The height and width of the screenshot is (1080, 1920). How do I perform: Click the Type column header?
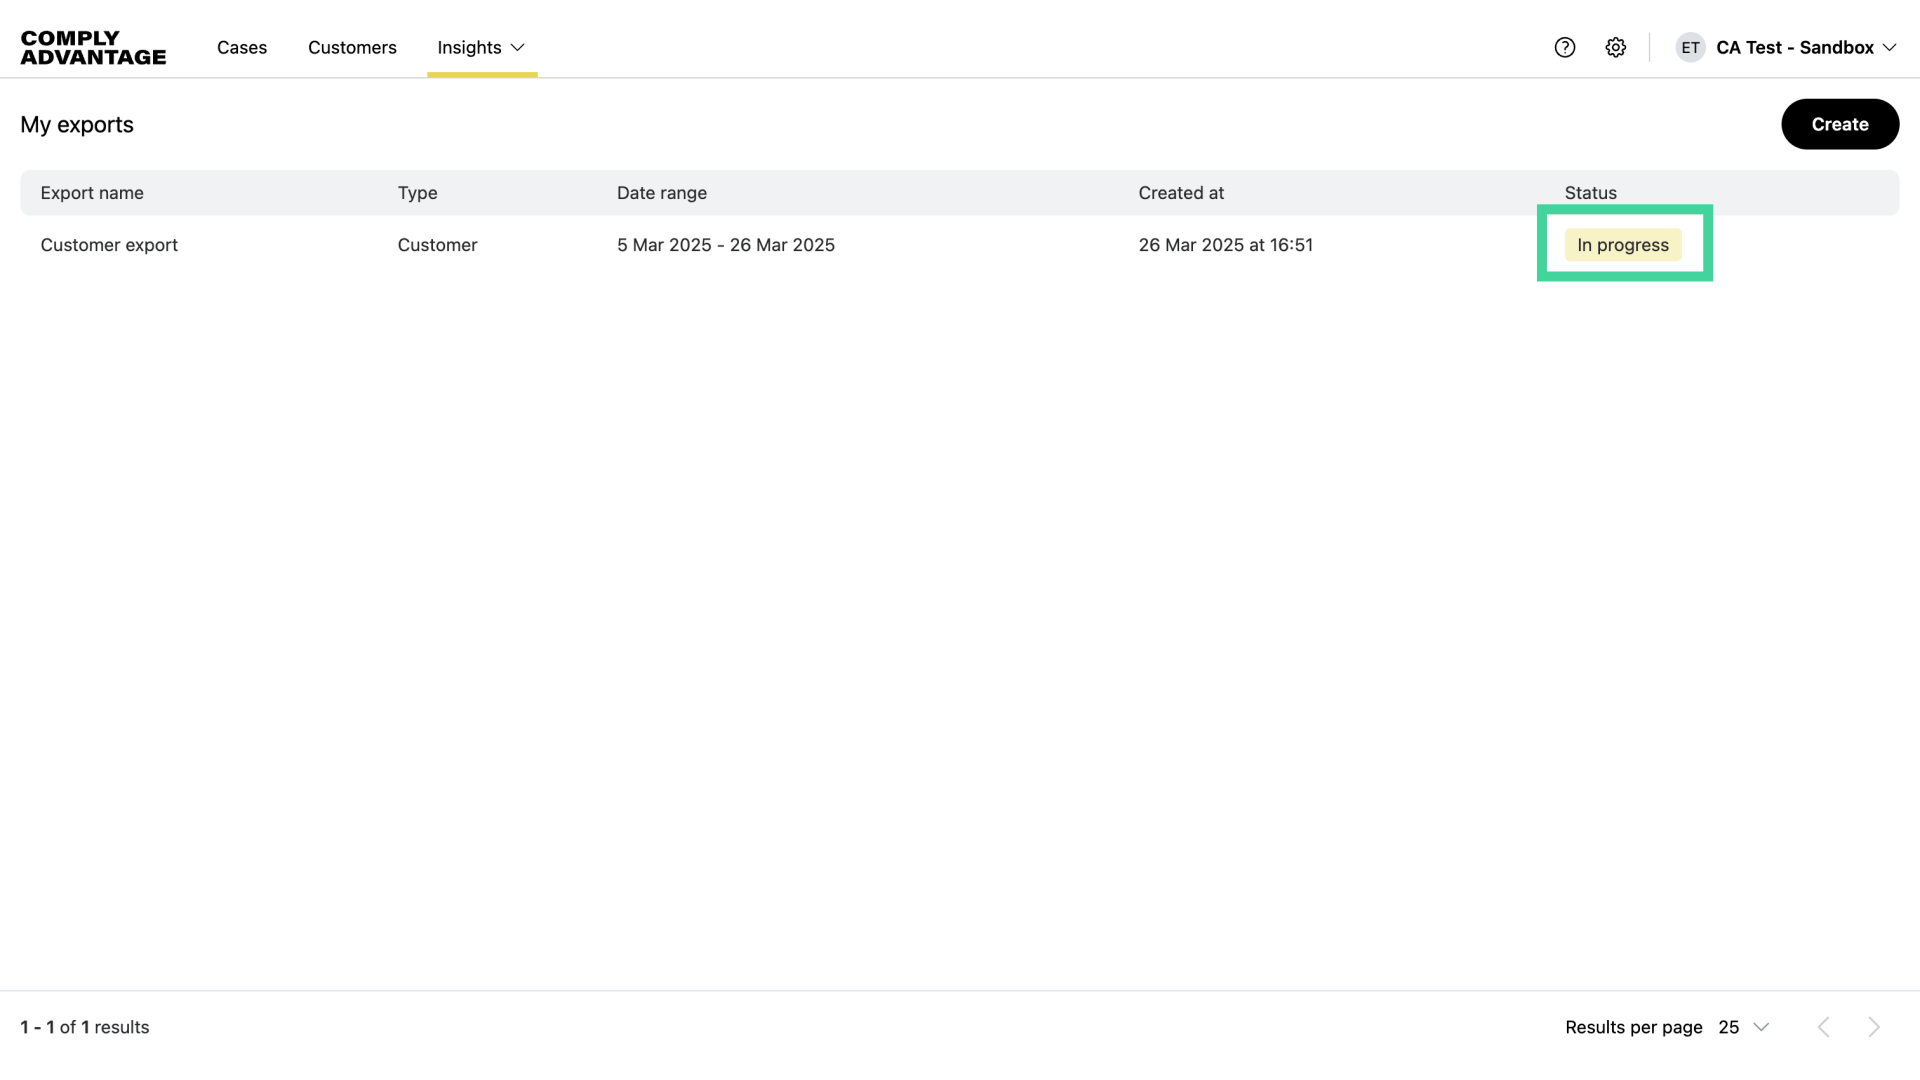(417, 193)
